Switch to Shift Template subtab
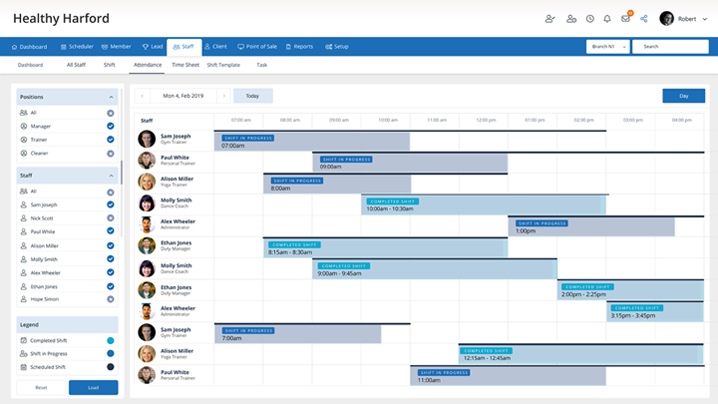The image size is (718, 404). [223, 65]
